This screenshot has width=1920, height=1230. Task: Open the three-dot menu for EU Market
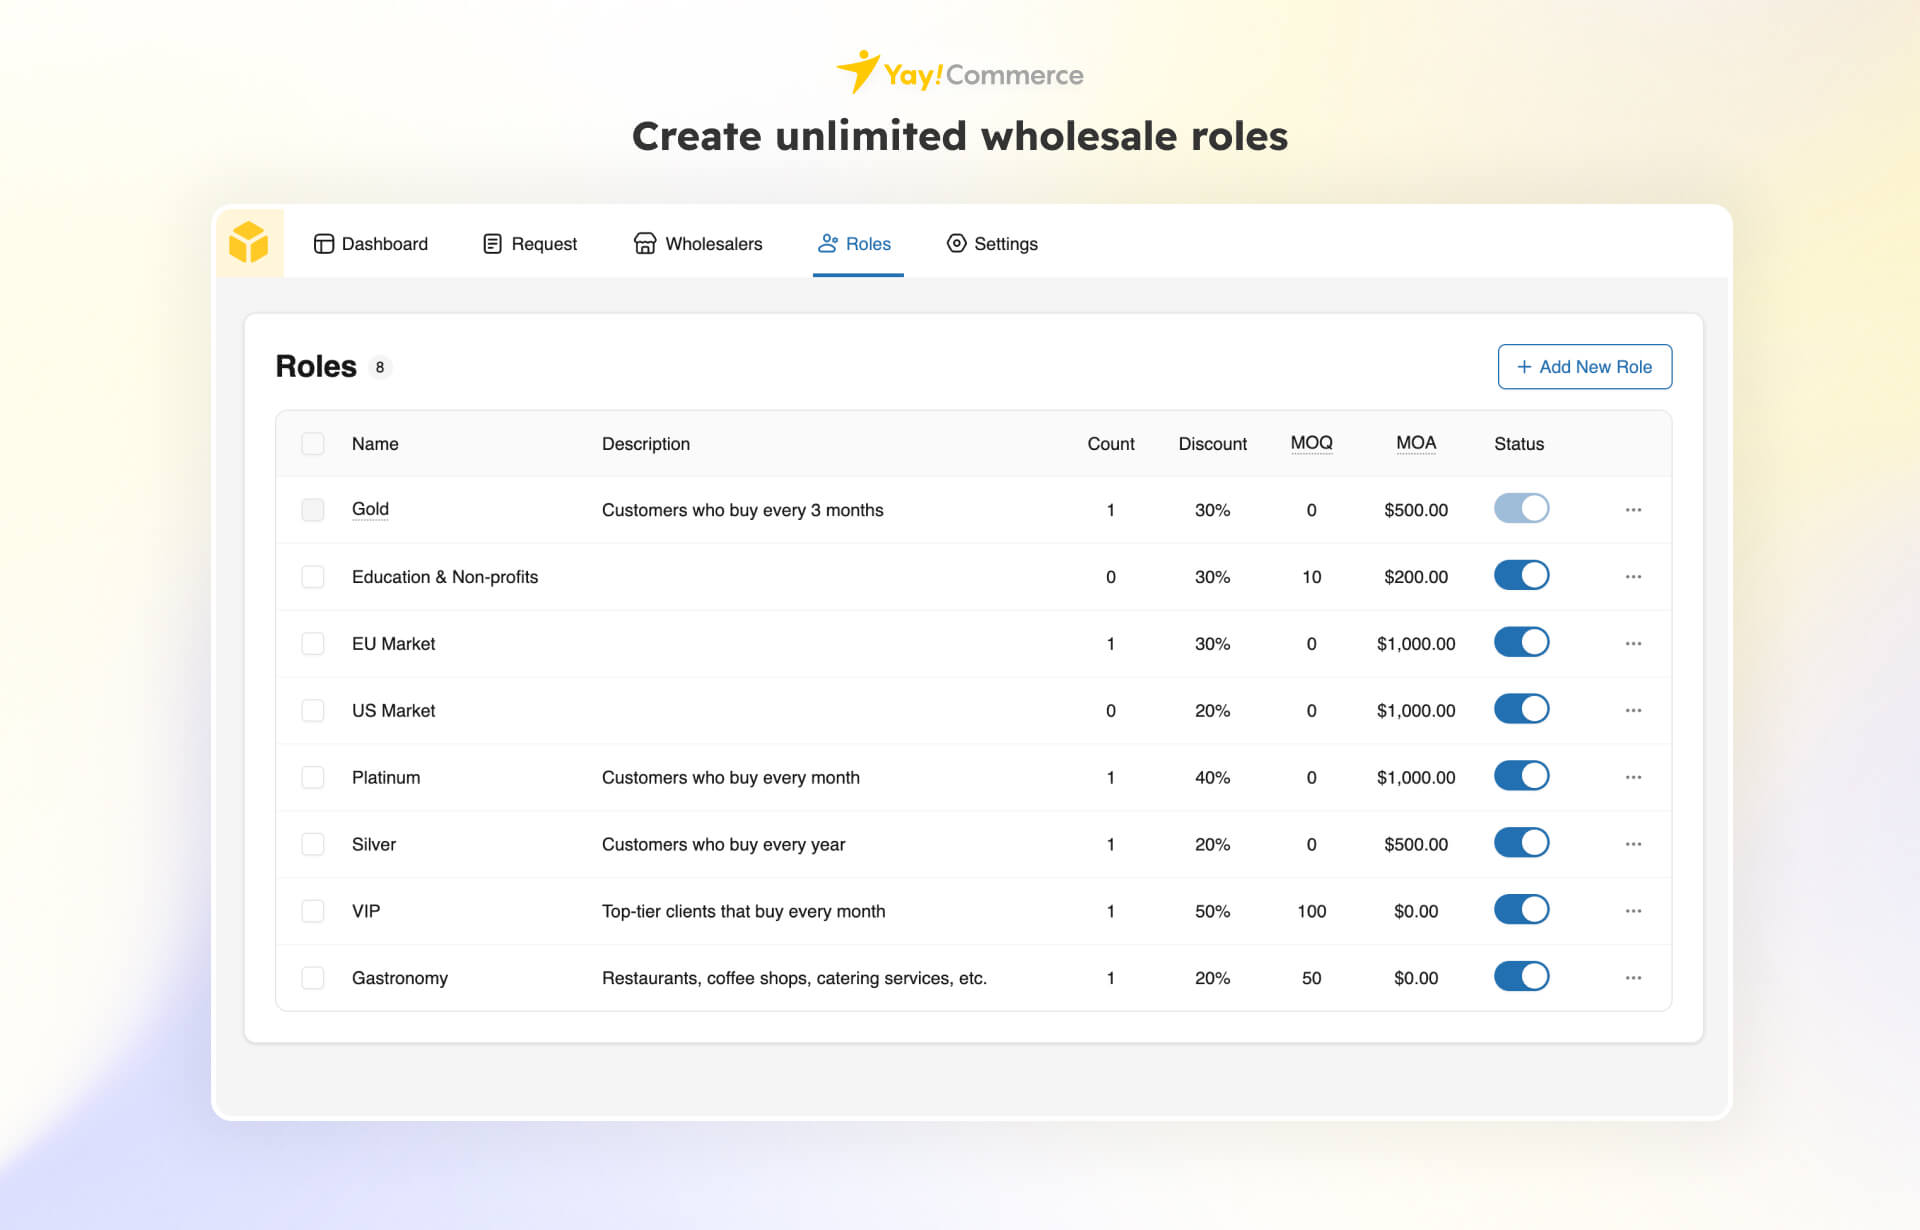click(x=1633, y=644)
